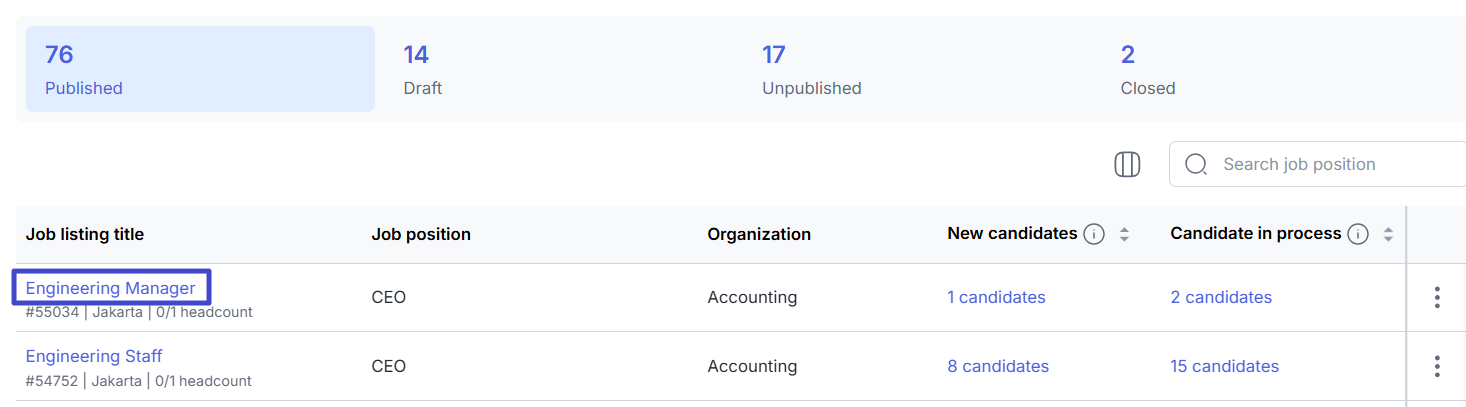Switch to the Closed tab

[x=1281, y=69]
